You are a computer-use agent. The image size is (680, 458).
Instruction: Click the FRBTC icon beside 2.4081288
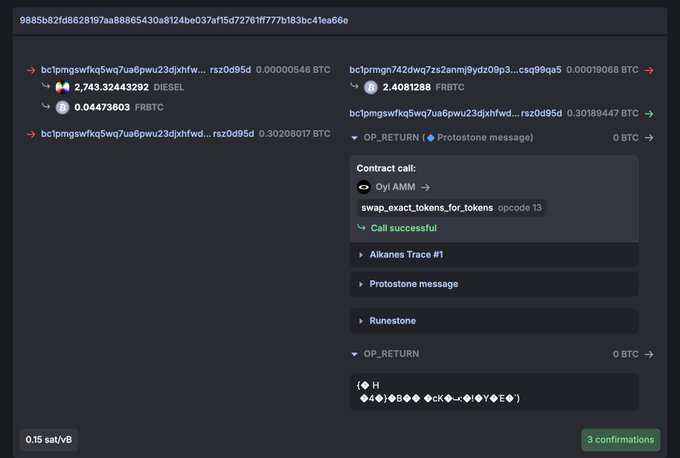[371, 88]
